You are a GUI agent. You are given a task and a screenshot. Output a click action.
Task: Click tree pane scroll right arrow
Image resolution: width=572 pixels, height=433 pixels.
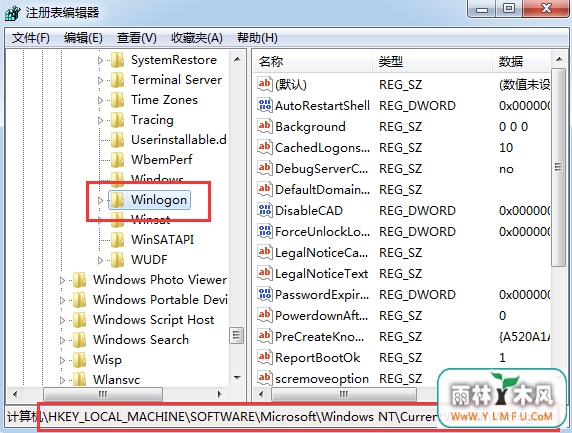(x=219, y=394)
